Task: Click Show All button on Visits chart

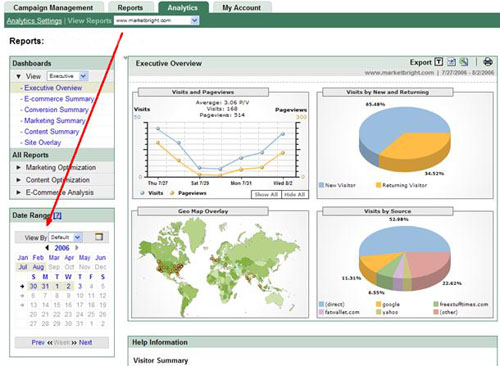Action: pyautogui.click(x=266, y=194)
